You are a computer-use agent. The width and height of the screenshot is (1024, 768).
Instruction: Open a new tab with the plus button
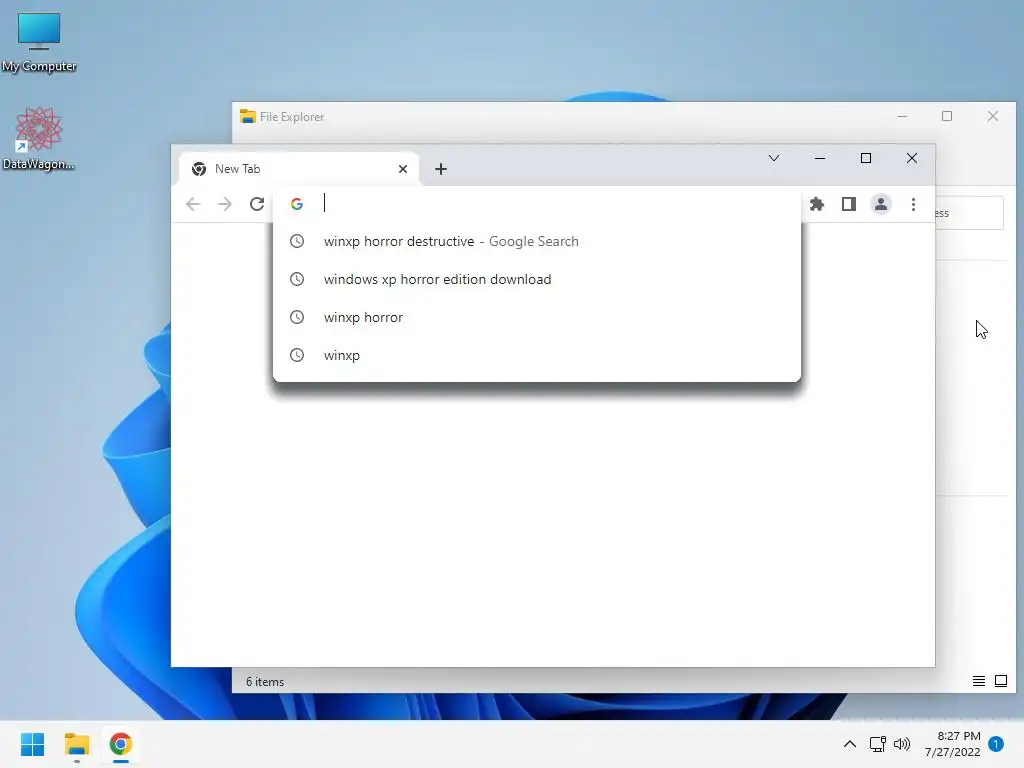(441, 169)
